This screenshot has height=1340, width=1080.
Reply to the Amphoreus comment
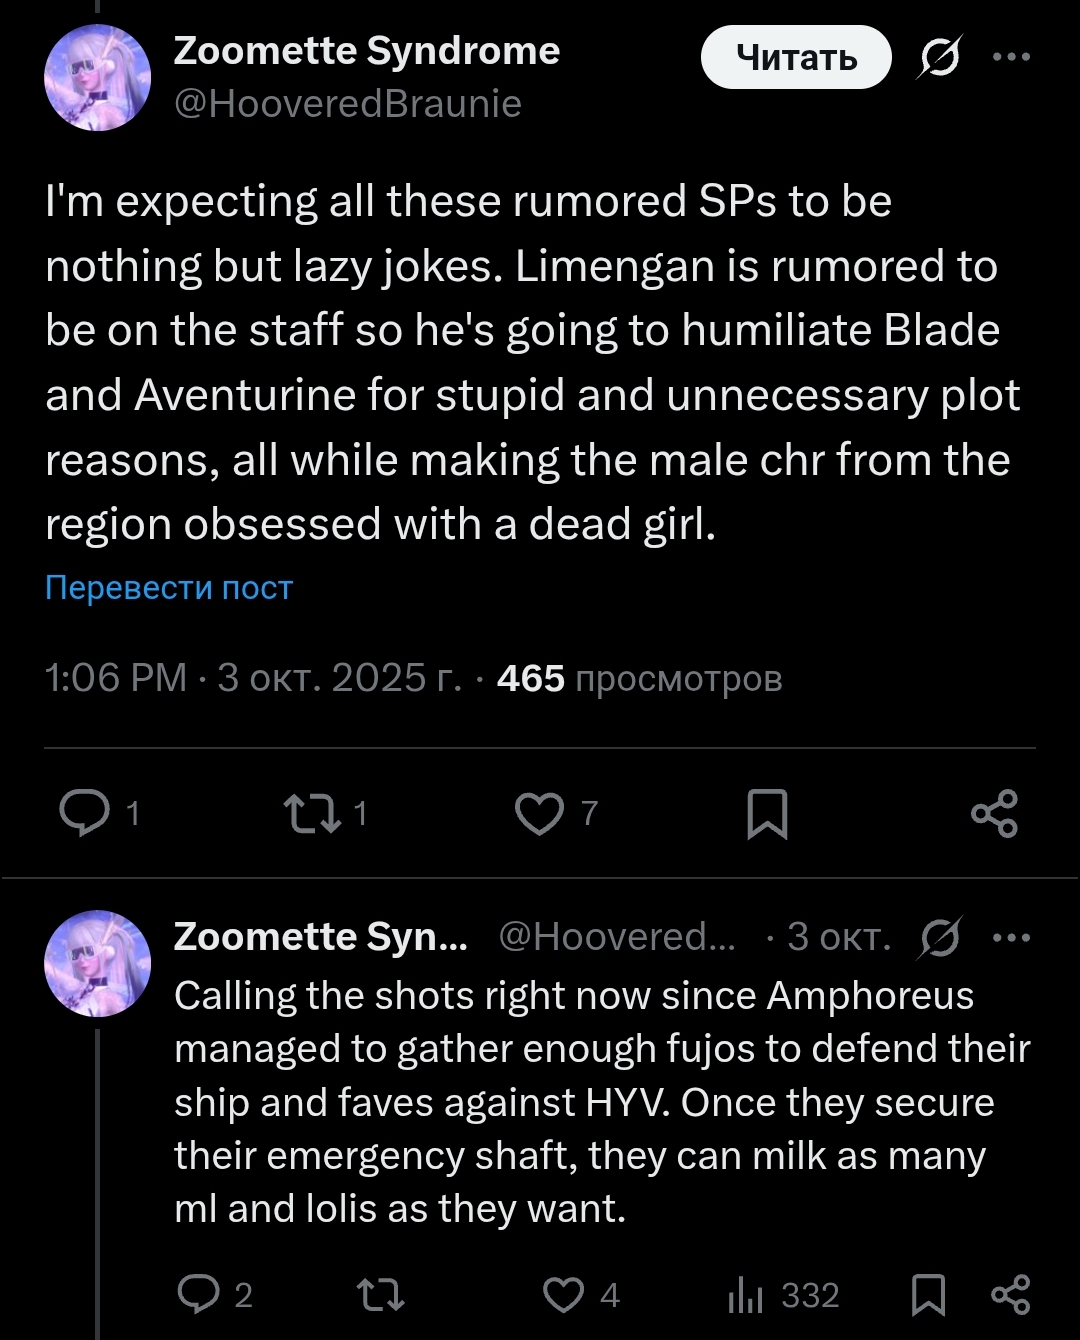214,1295
